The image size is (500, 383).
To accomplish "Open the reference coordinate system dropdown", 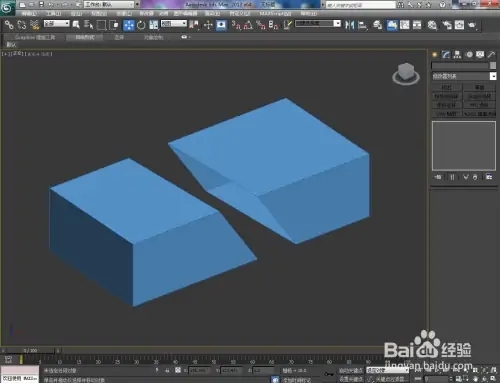I will (x=174, y=24).
